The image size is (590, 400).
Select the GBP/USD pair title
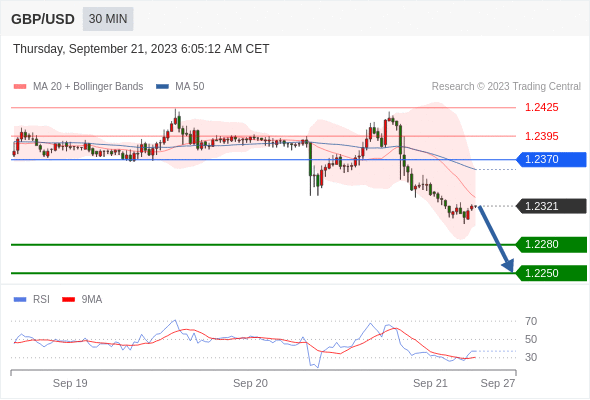[43, 19]
